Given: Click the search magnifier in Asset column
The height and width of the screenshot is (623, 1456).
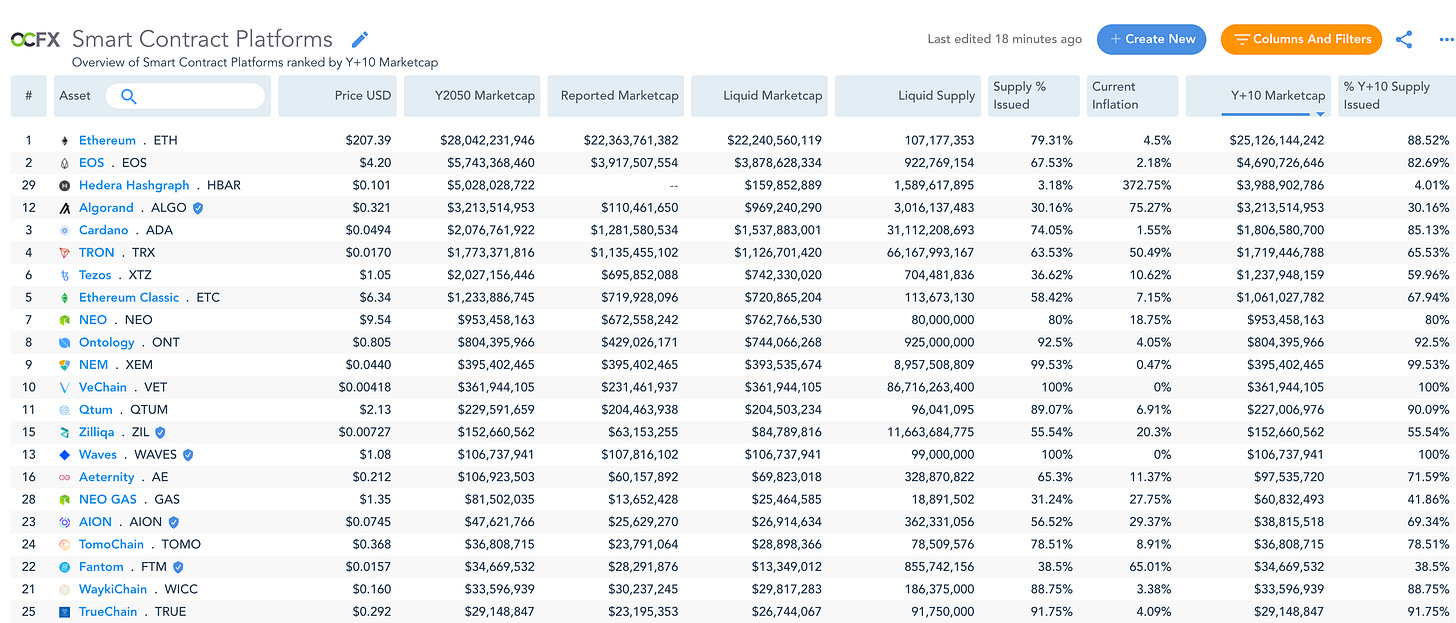Looking at the screenshot, I should tap(128, 96).
